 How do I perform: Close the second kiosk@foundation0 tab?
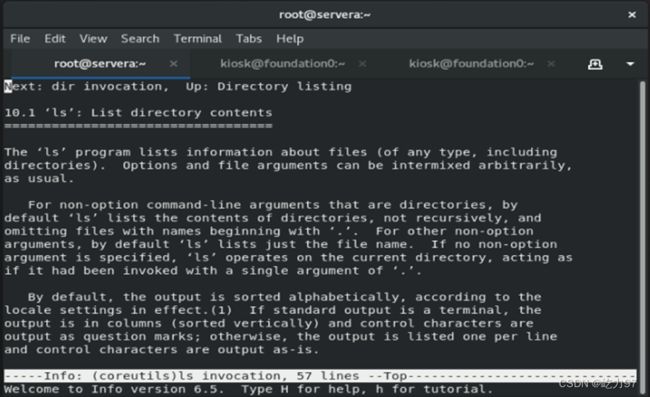pos(551,64)
